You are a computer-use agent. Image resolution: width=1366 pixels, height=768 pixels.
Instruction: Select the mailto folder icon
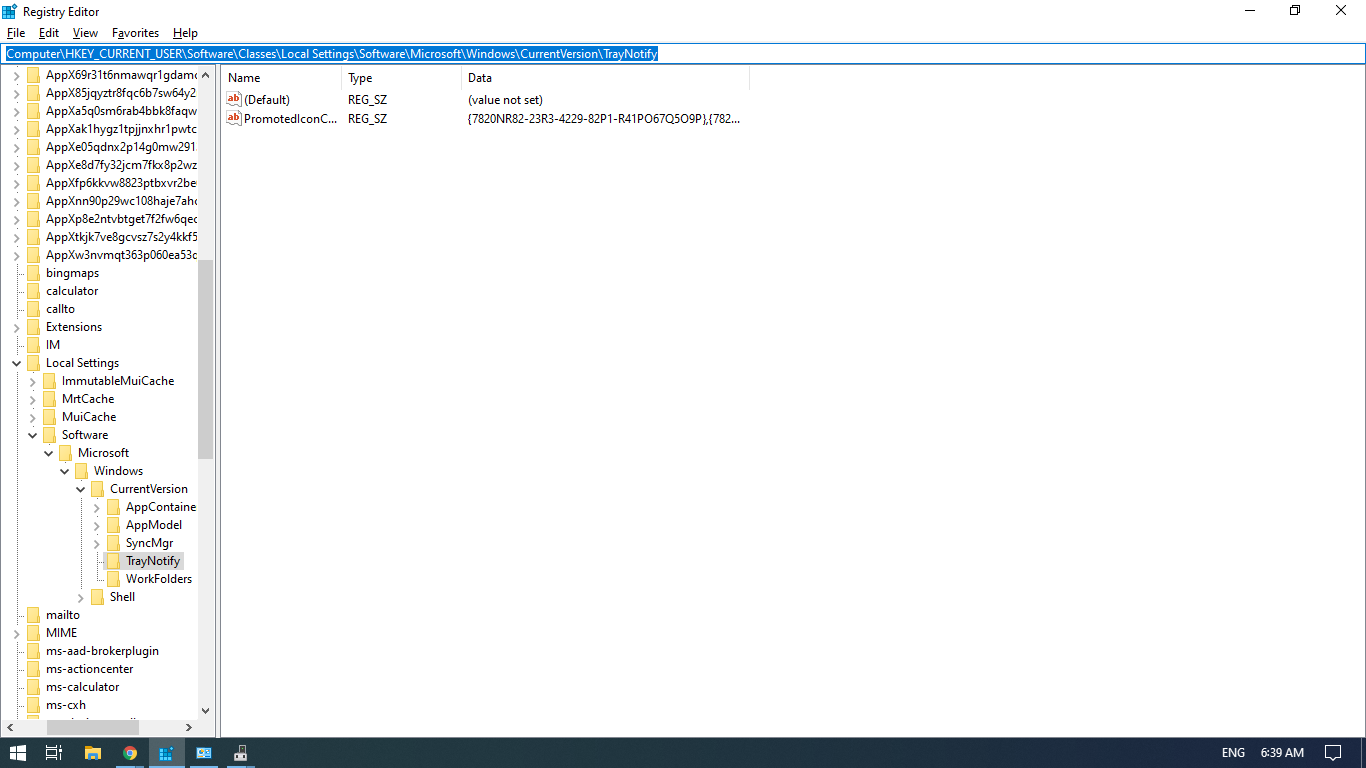[33, 615]
